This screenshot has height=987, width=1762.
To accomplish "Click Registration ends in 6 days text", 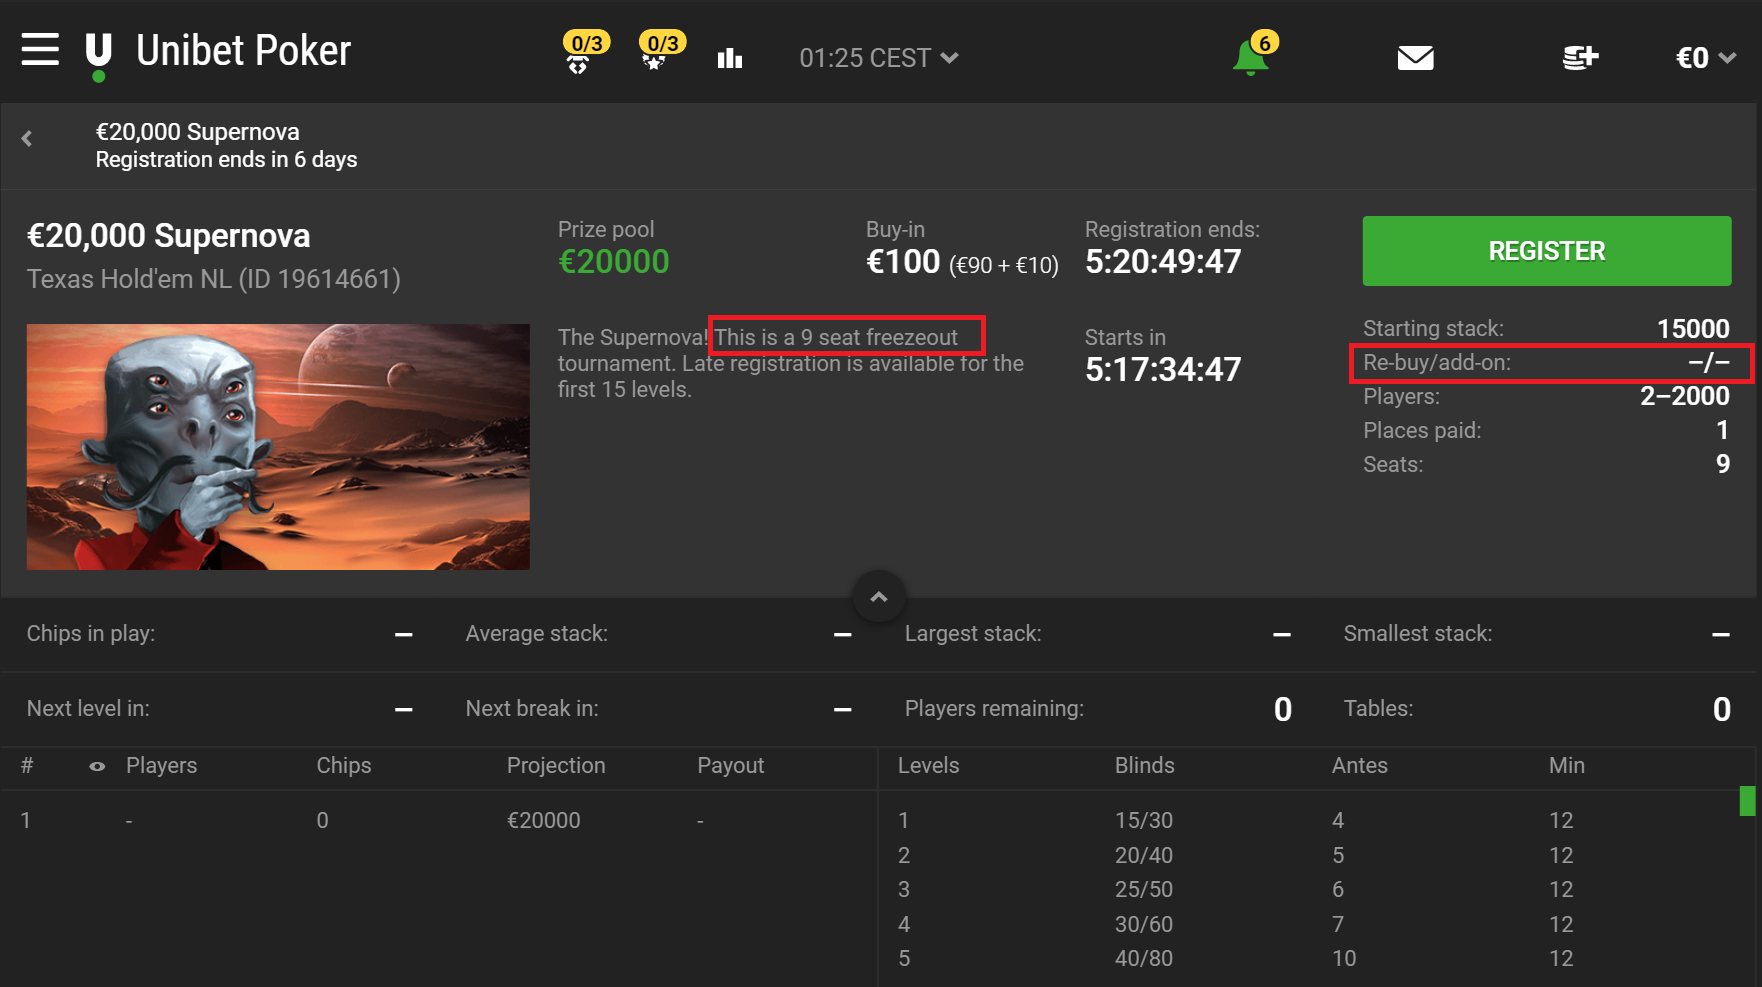I will (226, 160).
